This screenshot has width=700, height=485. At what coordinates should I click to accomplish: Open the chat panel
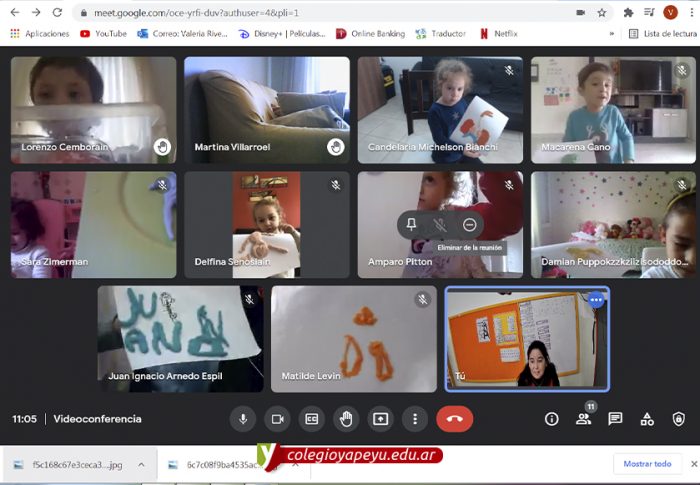pos(615,419)
